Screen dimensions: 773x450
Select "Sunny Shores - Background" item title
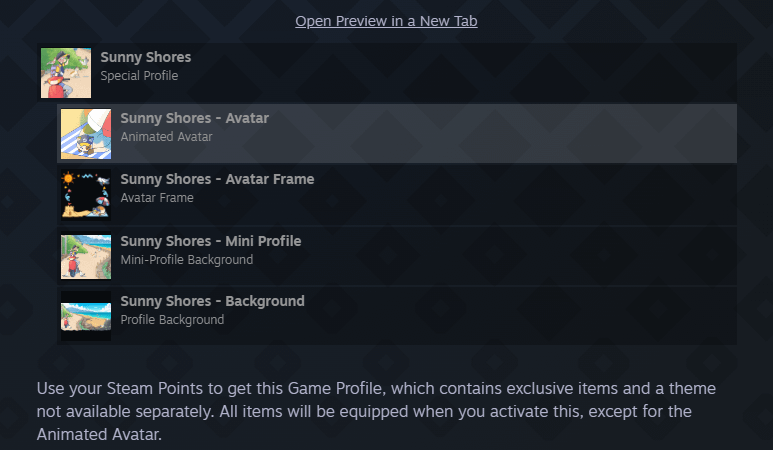point(212,301)
